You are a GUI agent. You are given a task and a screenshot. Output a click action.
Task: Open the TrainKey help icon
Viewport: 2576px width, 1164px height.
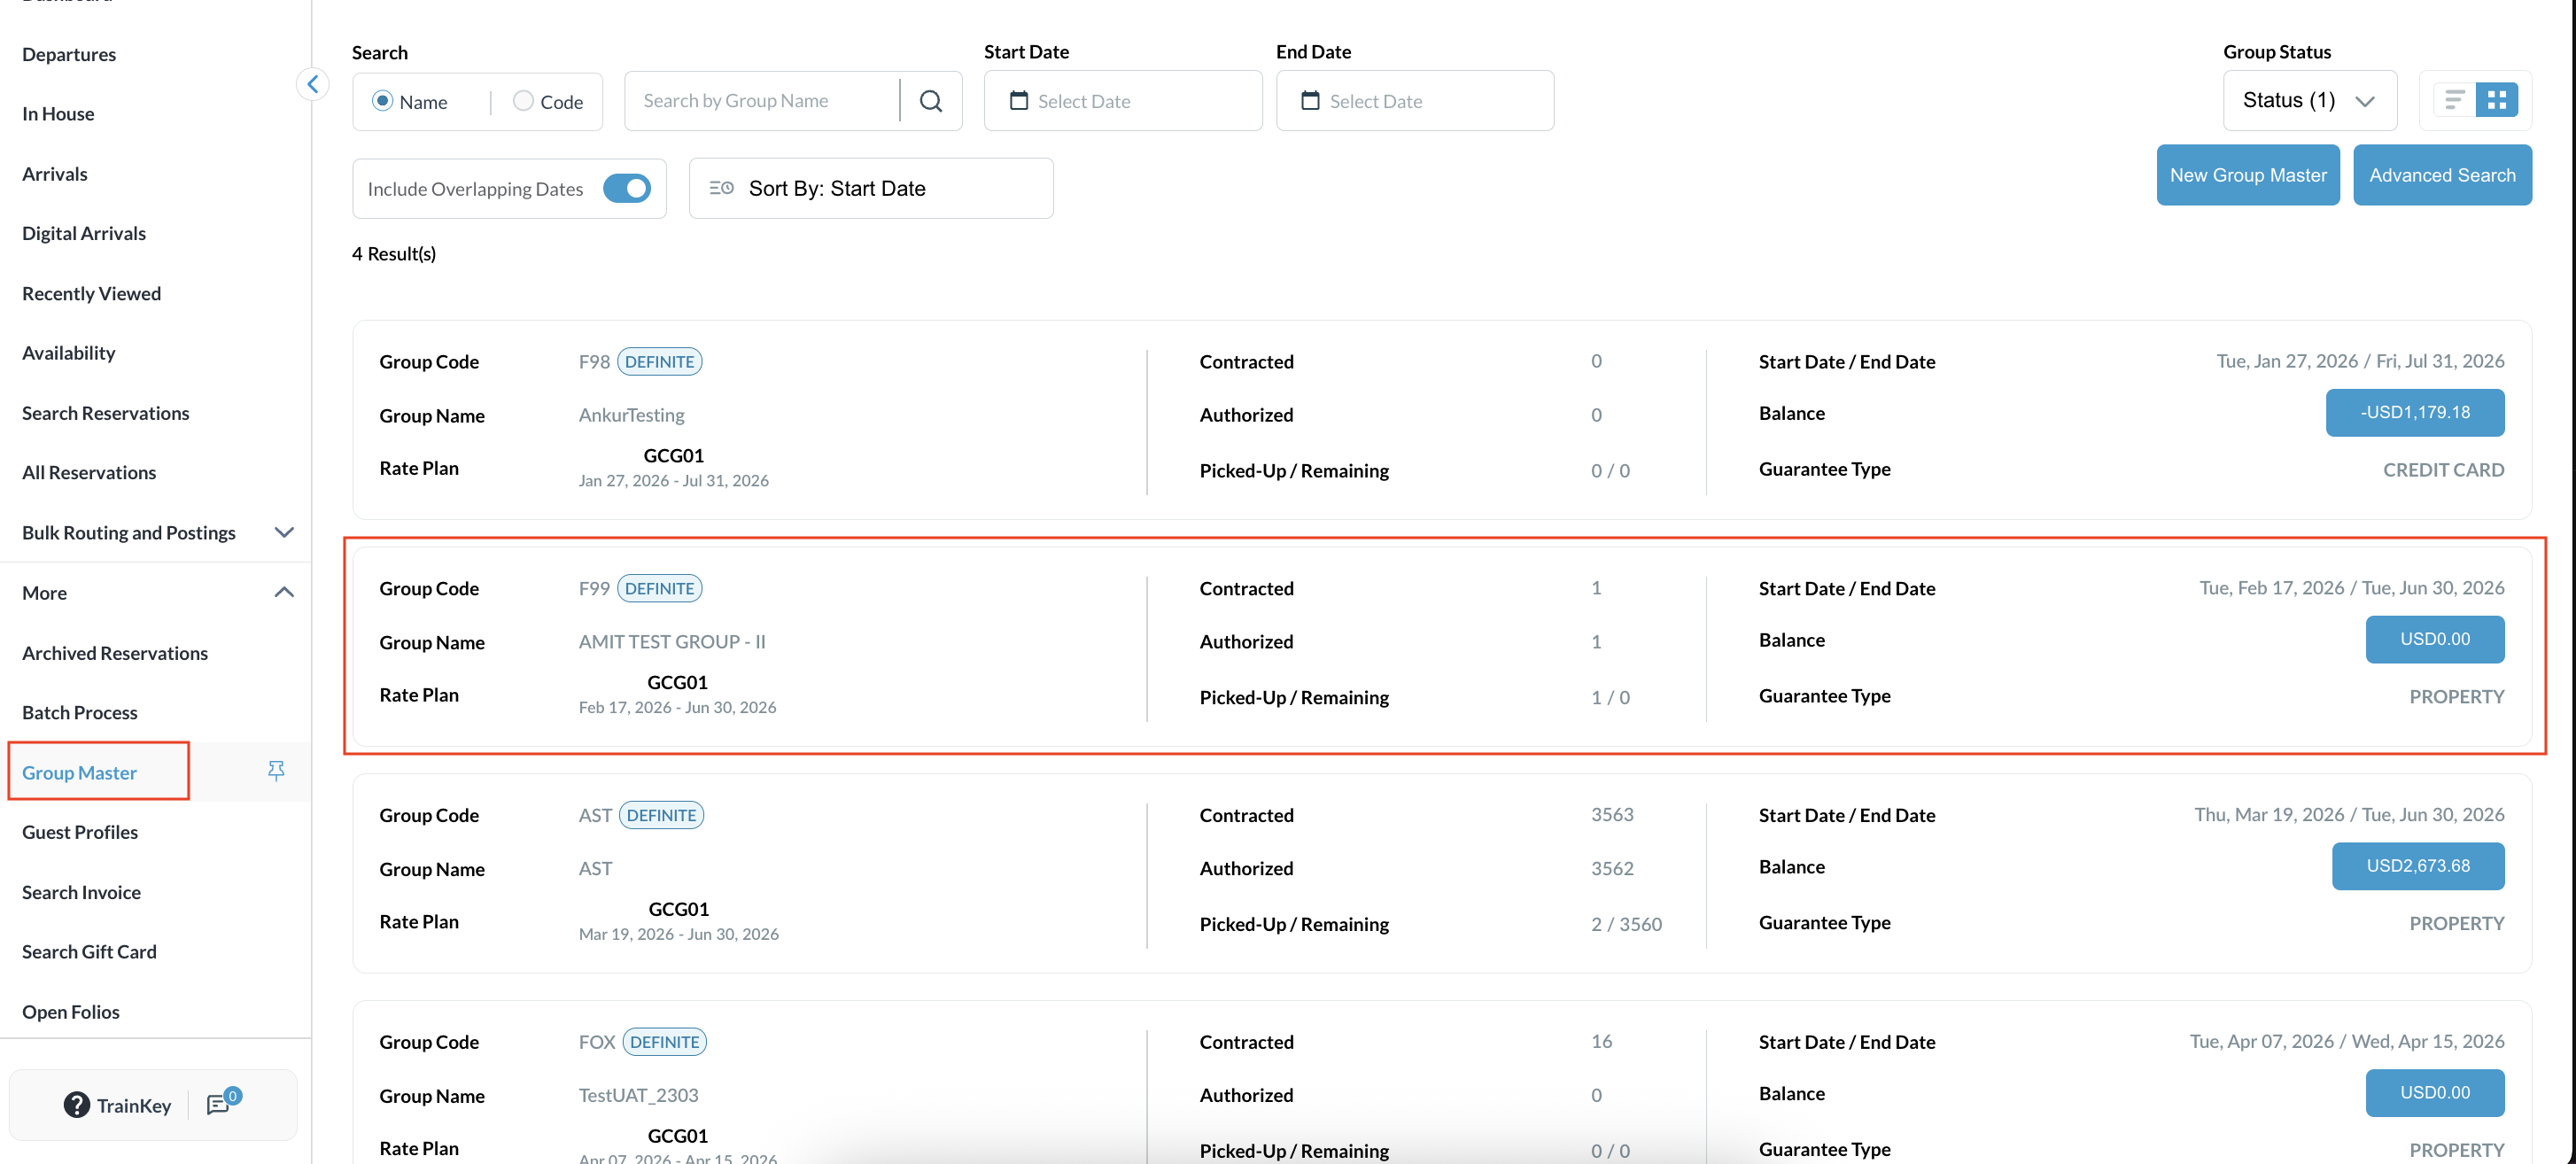point(77,1104)
